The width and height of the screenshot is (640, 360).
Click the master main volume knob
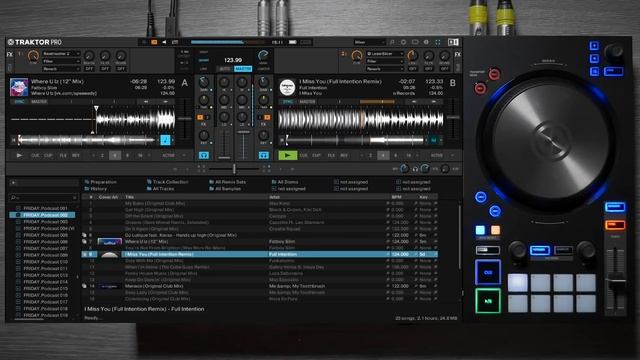(263, 56)
